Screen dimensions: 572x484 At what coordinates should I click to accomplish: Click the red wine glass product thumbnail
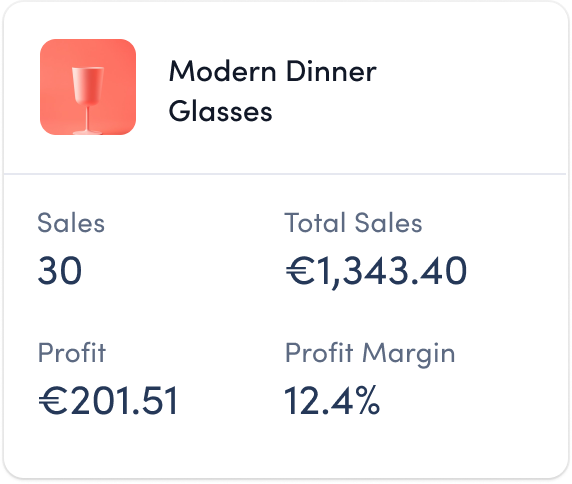coord(88,87)
